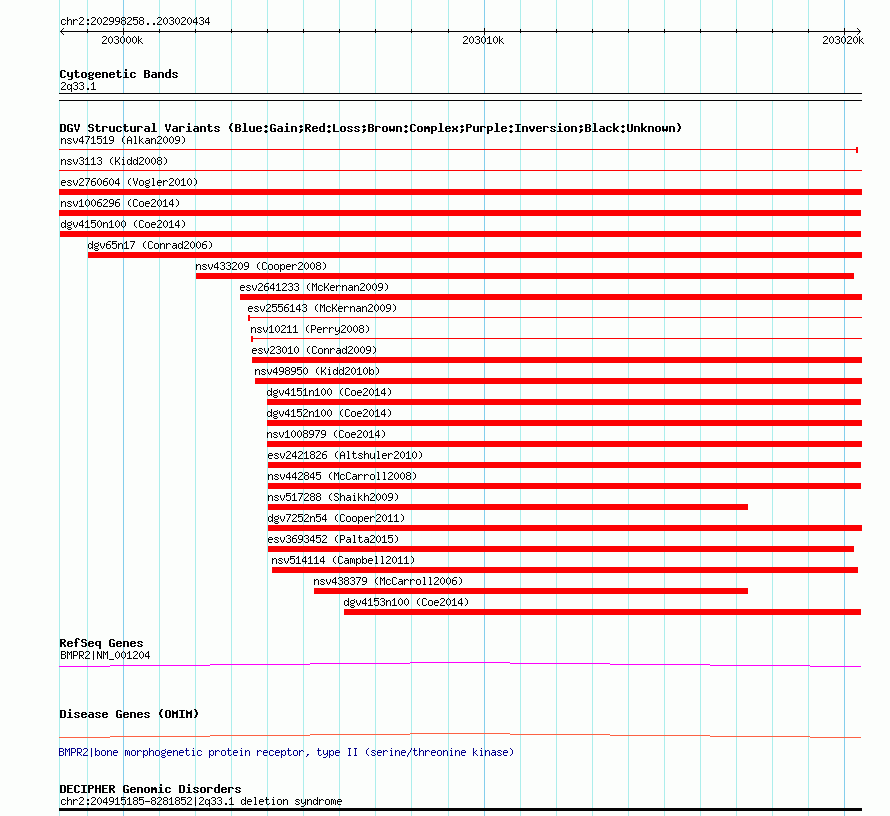Viewport: 890px width, 816px height.
Task: Open the esv2760604 (Vogler2010) variant
Action: pos(129,182)
